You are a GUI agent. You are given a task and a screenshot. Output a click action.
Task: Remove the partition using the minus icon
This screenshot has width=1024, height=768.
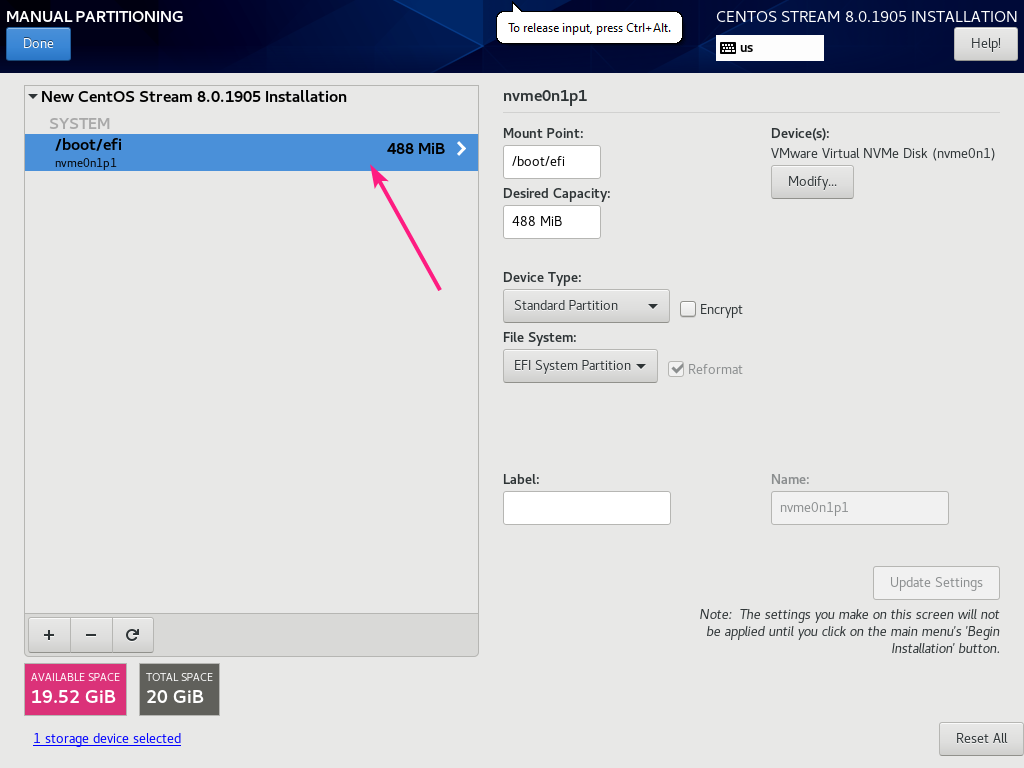click(91, 634)
